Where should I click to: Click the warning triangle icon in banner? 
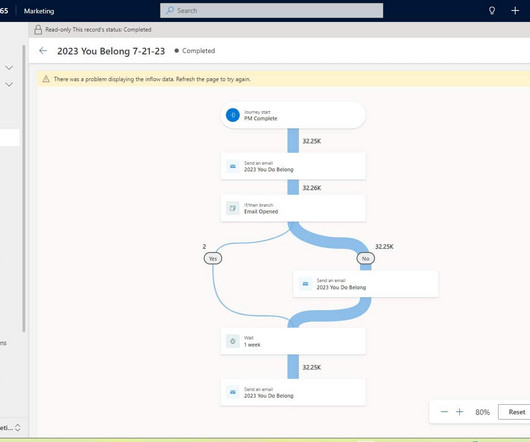tap(46, 79)
